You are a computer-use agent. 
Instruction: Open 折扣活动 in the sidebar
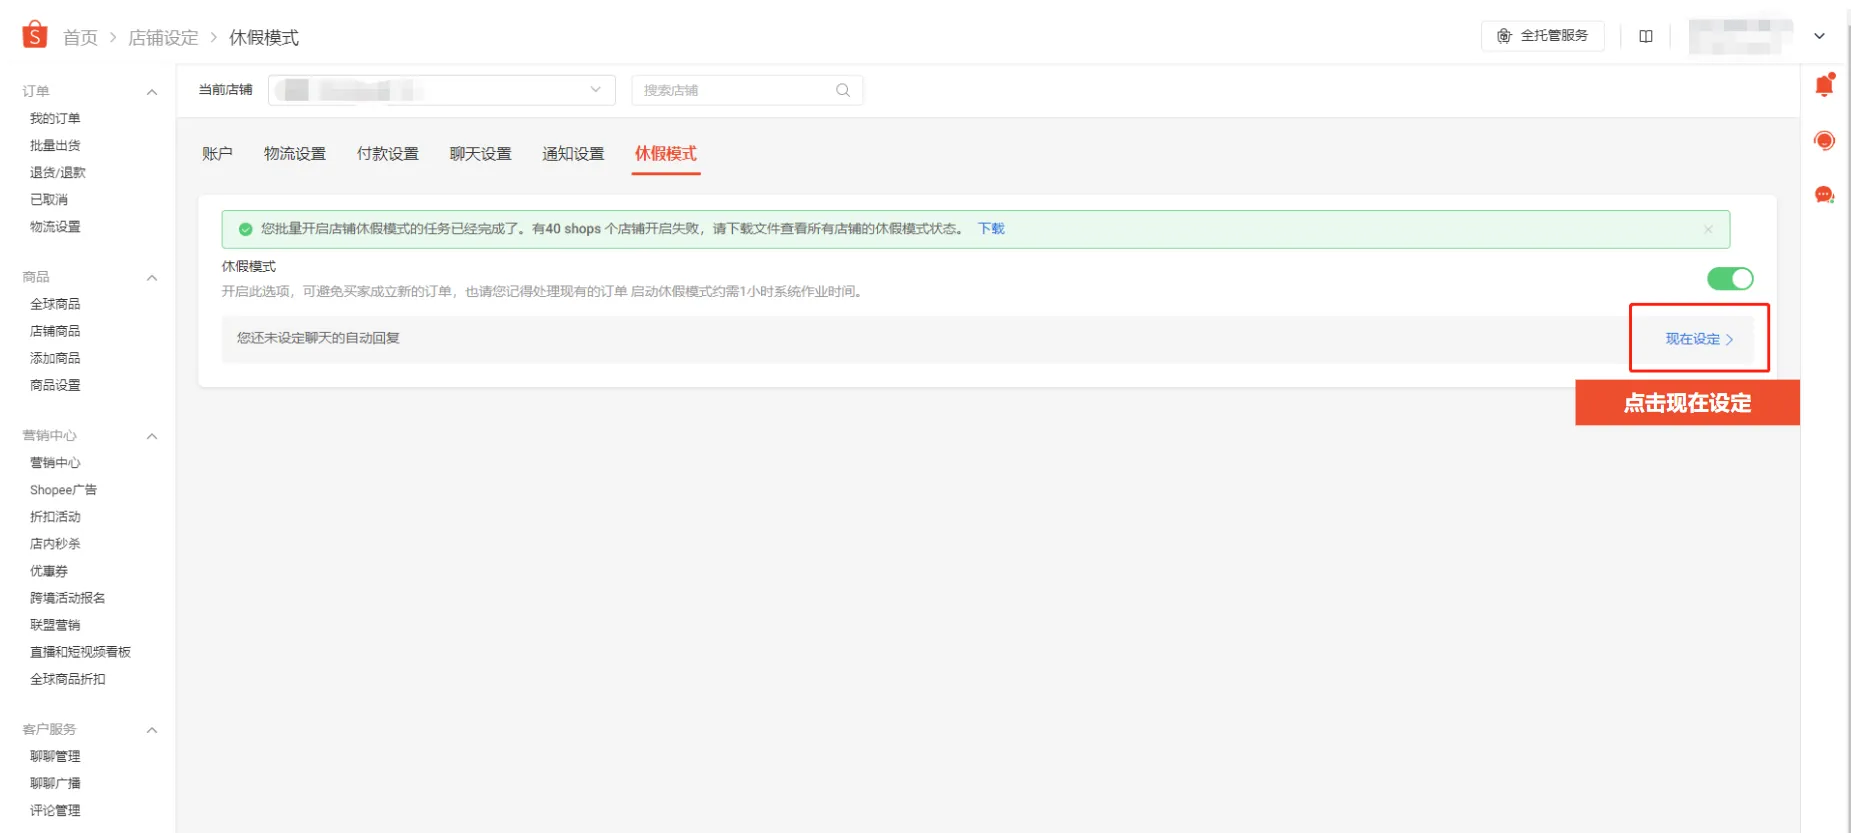pyautogui.click(x=55, y=517)
